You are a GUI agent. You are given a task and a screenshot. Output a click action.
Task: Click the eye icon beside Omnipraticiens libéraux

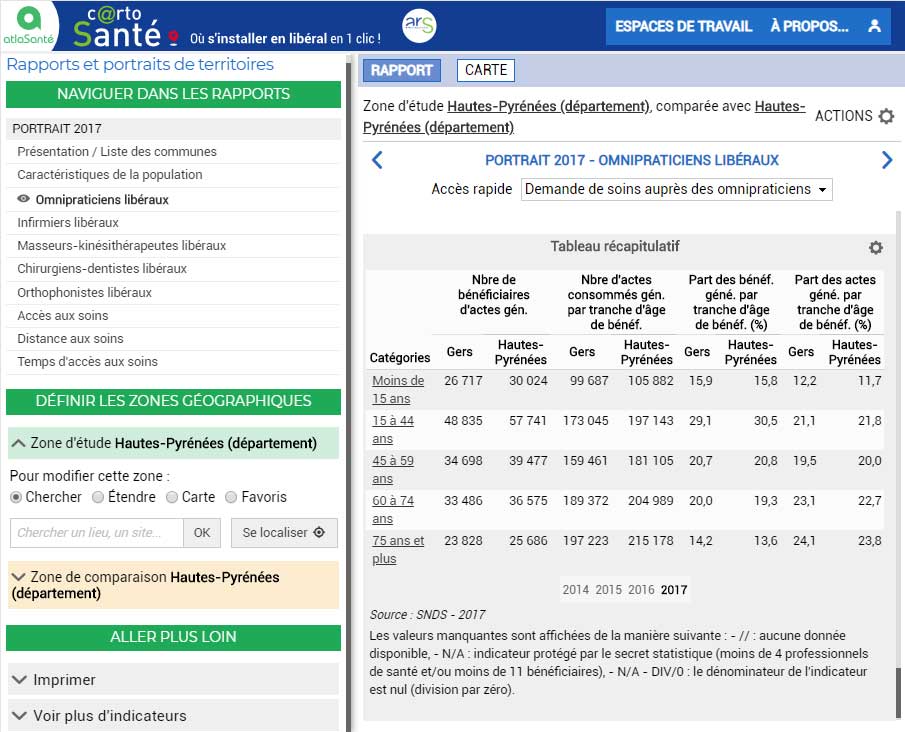[23, 199]
